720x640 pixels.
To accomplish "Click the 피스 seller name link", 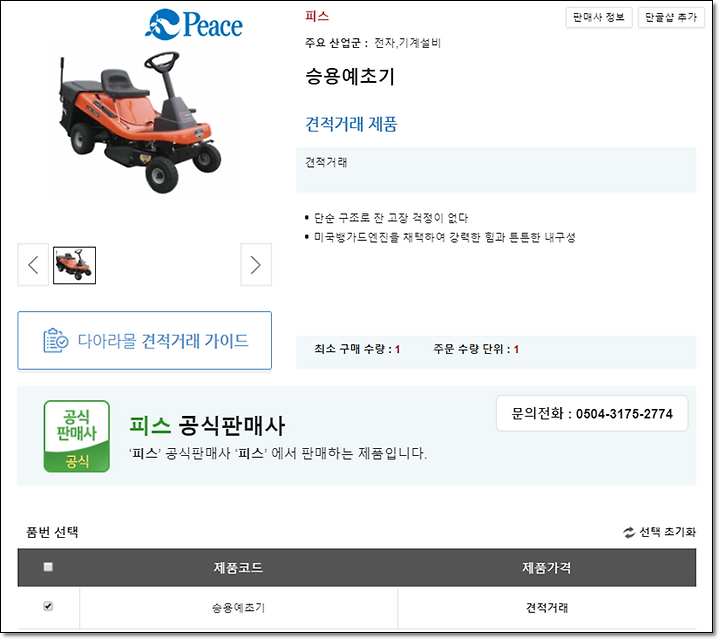I will pyautogui.click(x=317, y=17).
